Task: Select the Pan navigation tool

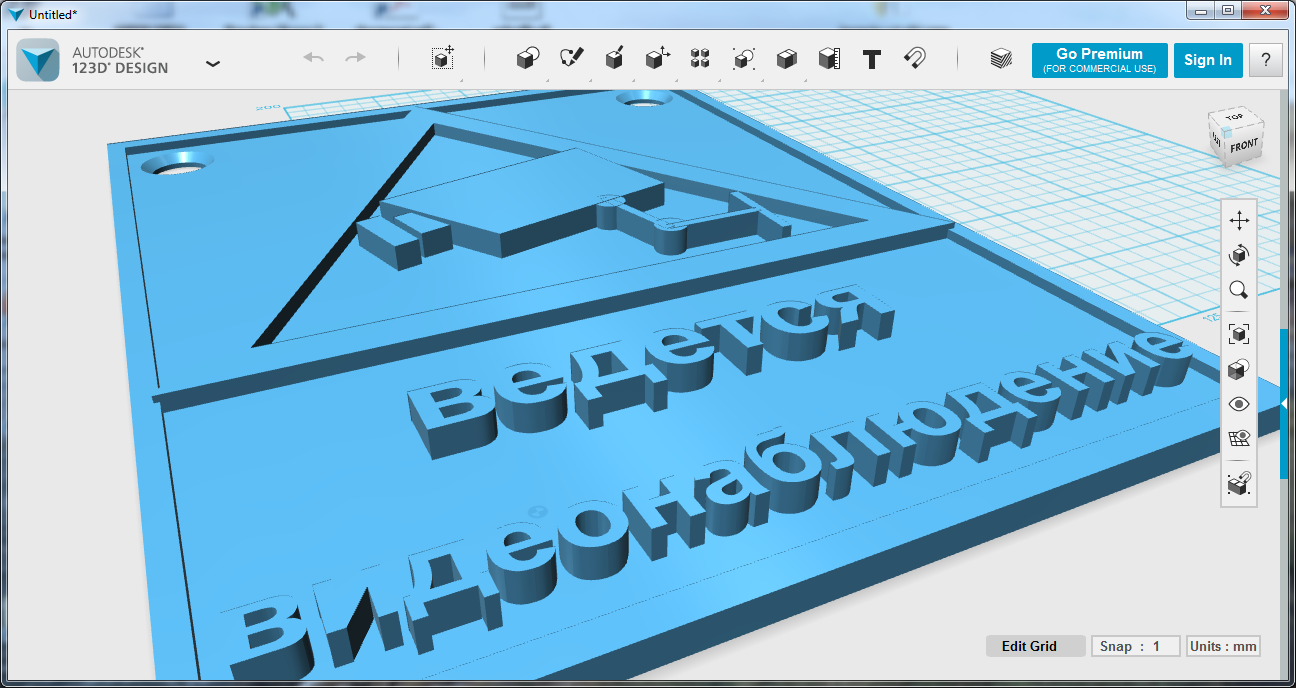Action: click(x=1239, y=220)
